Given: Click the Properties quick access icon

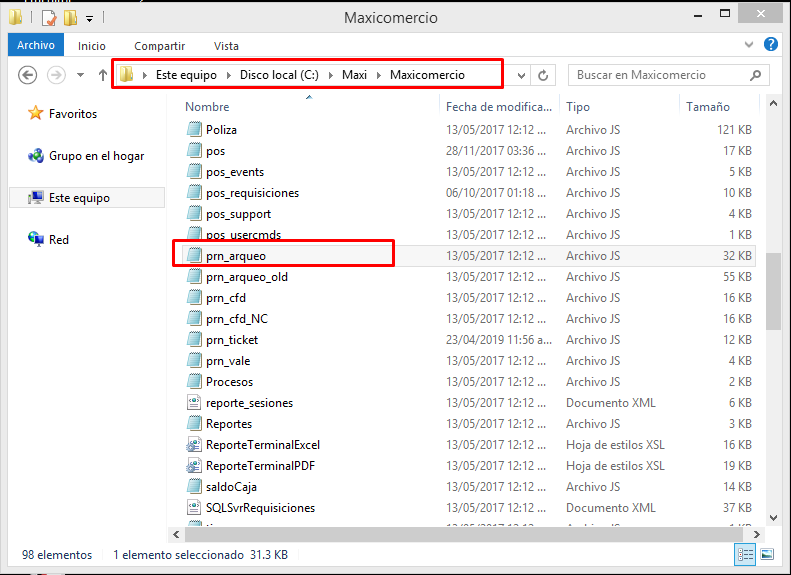Looking at the screenshot, I should click(x=48, y=18).
